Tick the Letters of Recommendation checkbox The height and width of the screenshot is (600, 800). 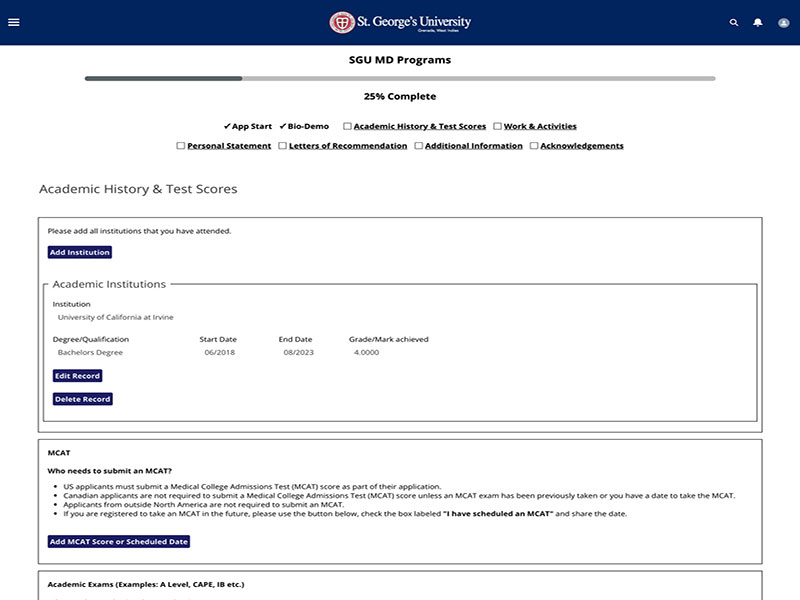pos(283,146)
